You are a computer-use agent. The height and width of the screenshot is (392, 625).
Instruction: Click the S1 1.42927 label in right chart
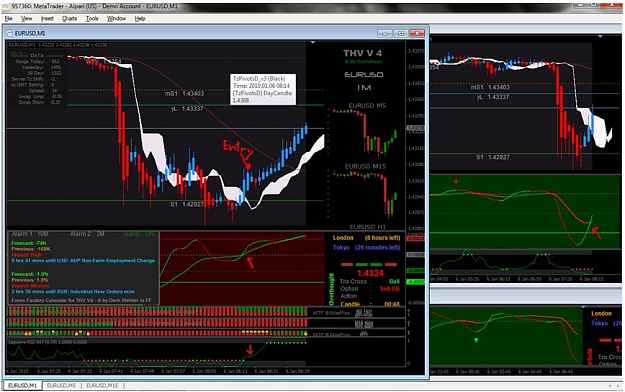pos(493,157)
